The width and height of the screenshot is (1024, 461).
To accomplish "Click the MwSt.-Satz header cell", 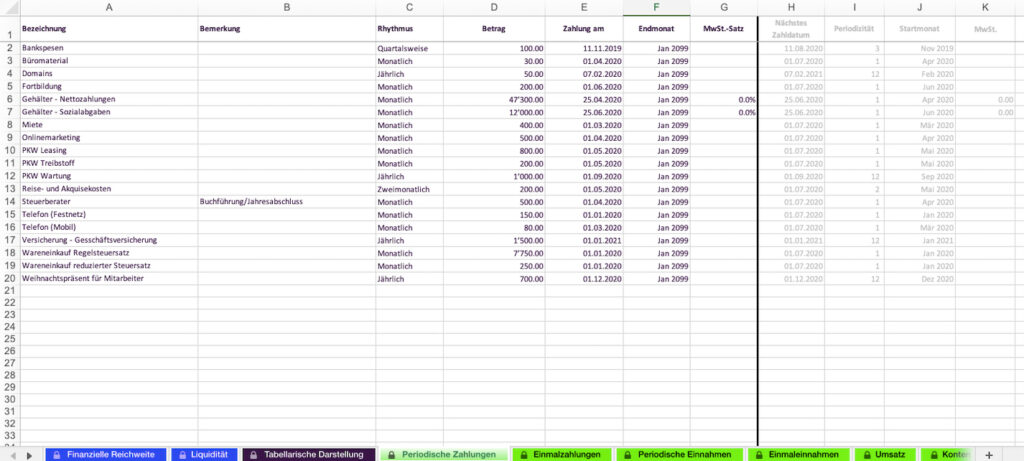I will point(724,29).
